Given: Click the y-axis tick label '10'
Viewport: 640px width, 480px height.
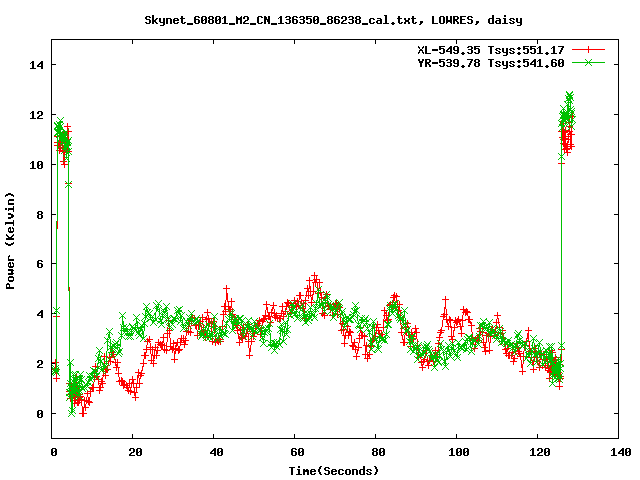Looking at the screenshot, I should [36, 165].
